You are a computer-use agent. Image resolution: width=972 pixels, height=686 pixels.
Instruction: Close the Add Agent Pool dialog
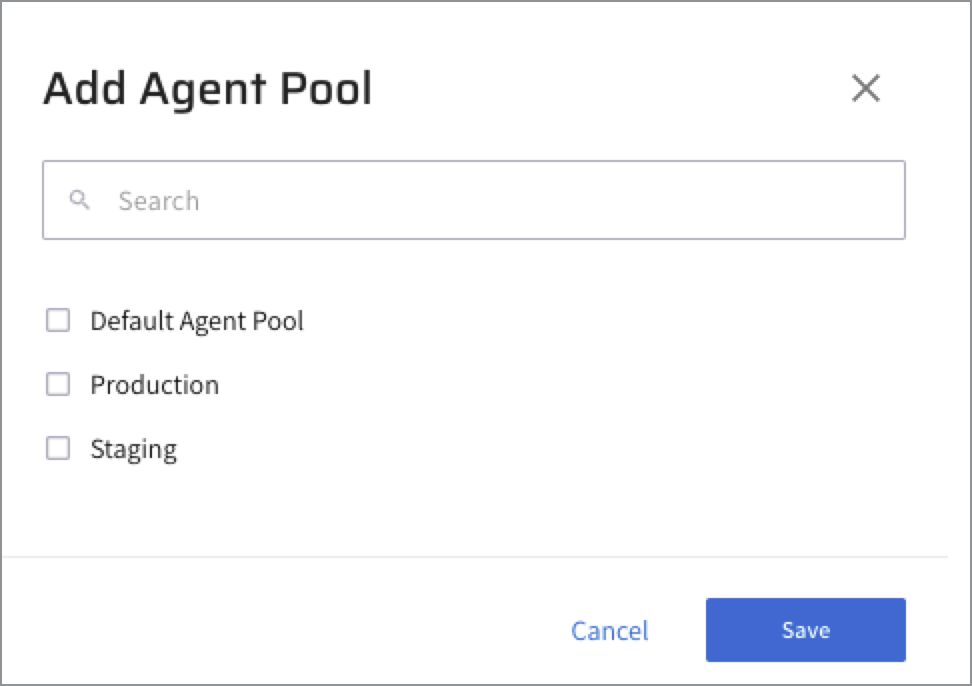(865, 89)
